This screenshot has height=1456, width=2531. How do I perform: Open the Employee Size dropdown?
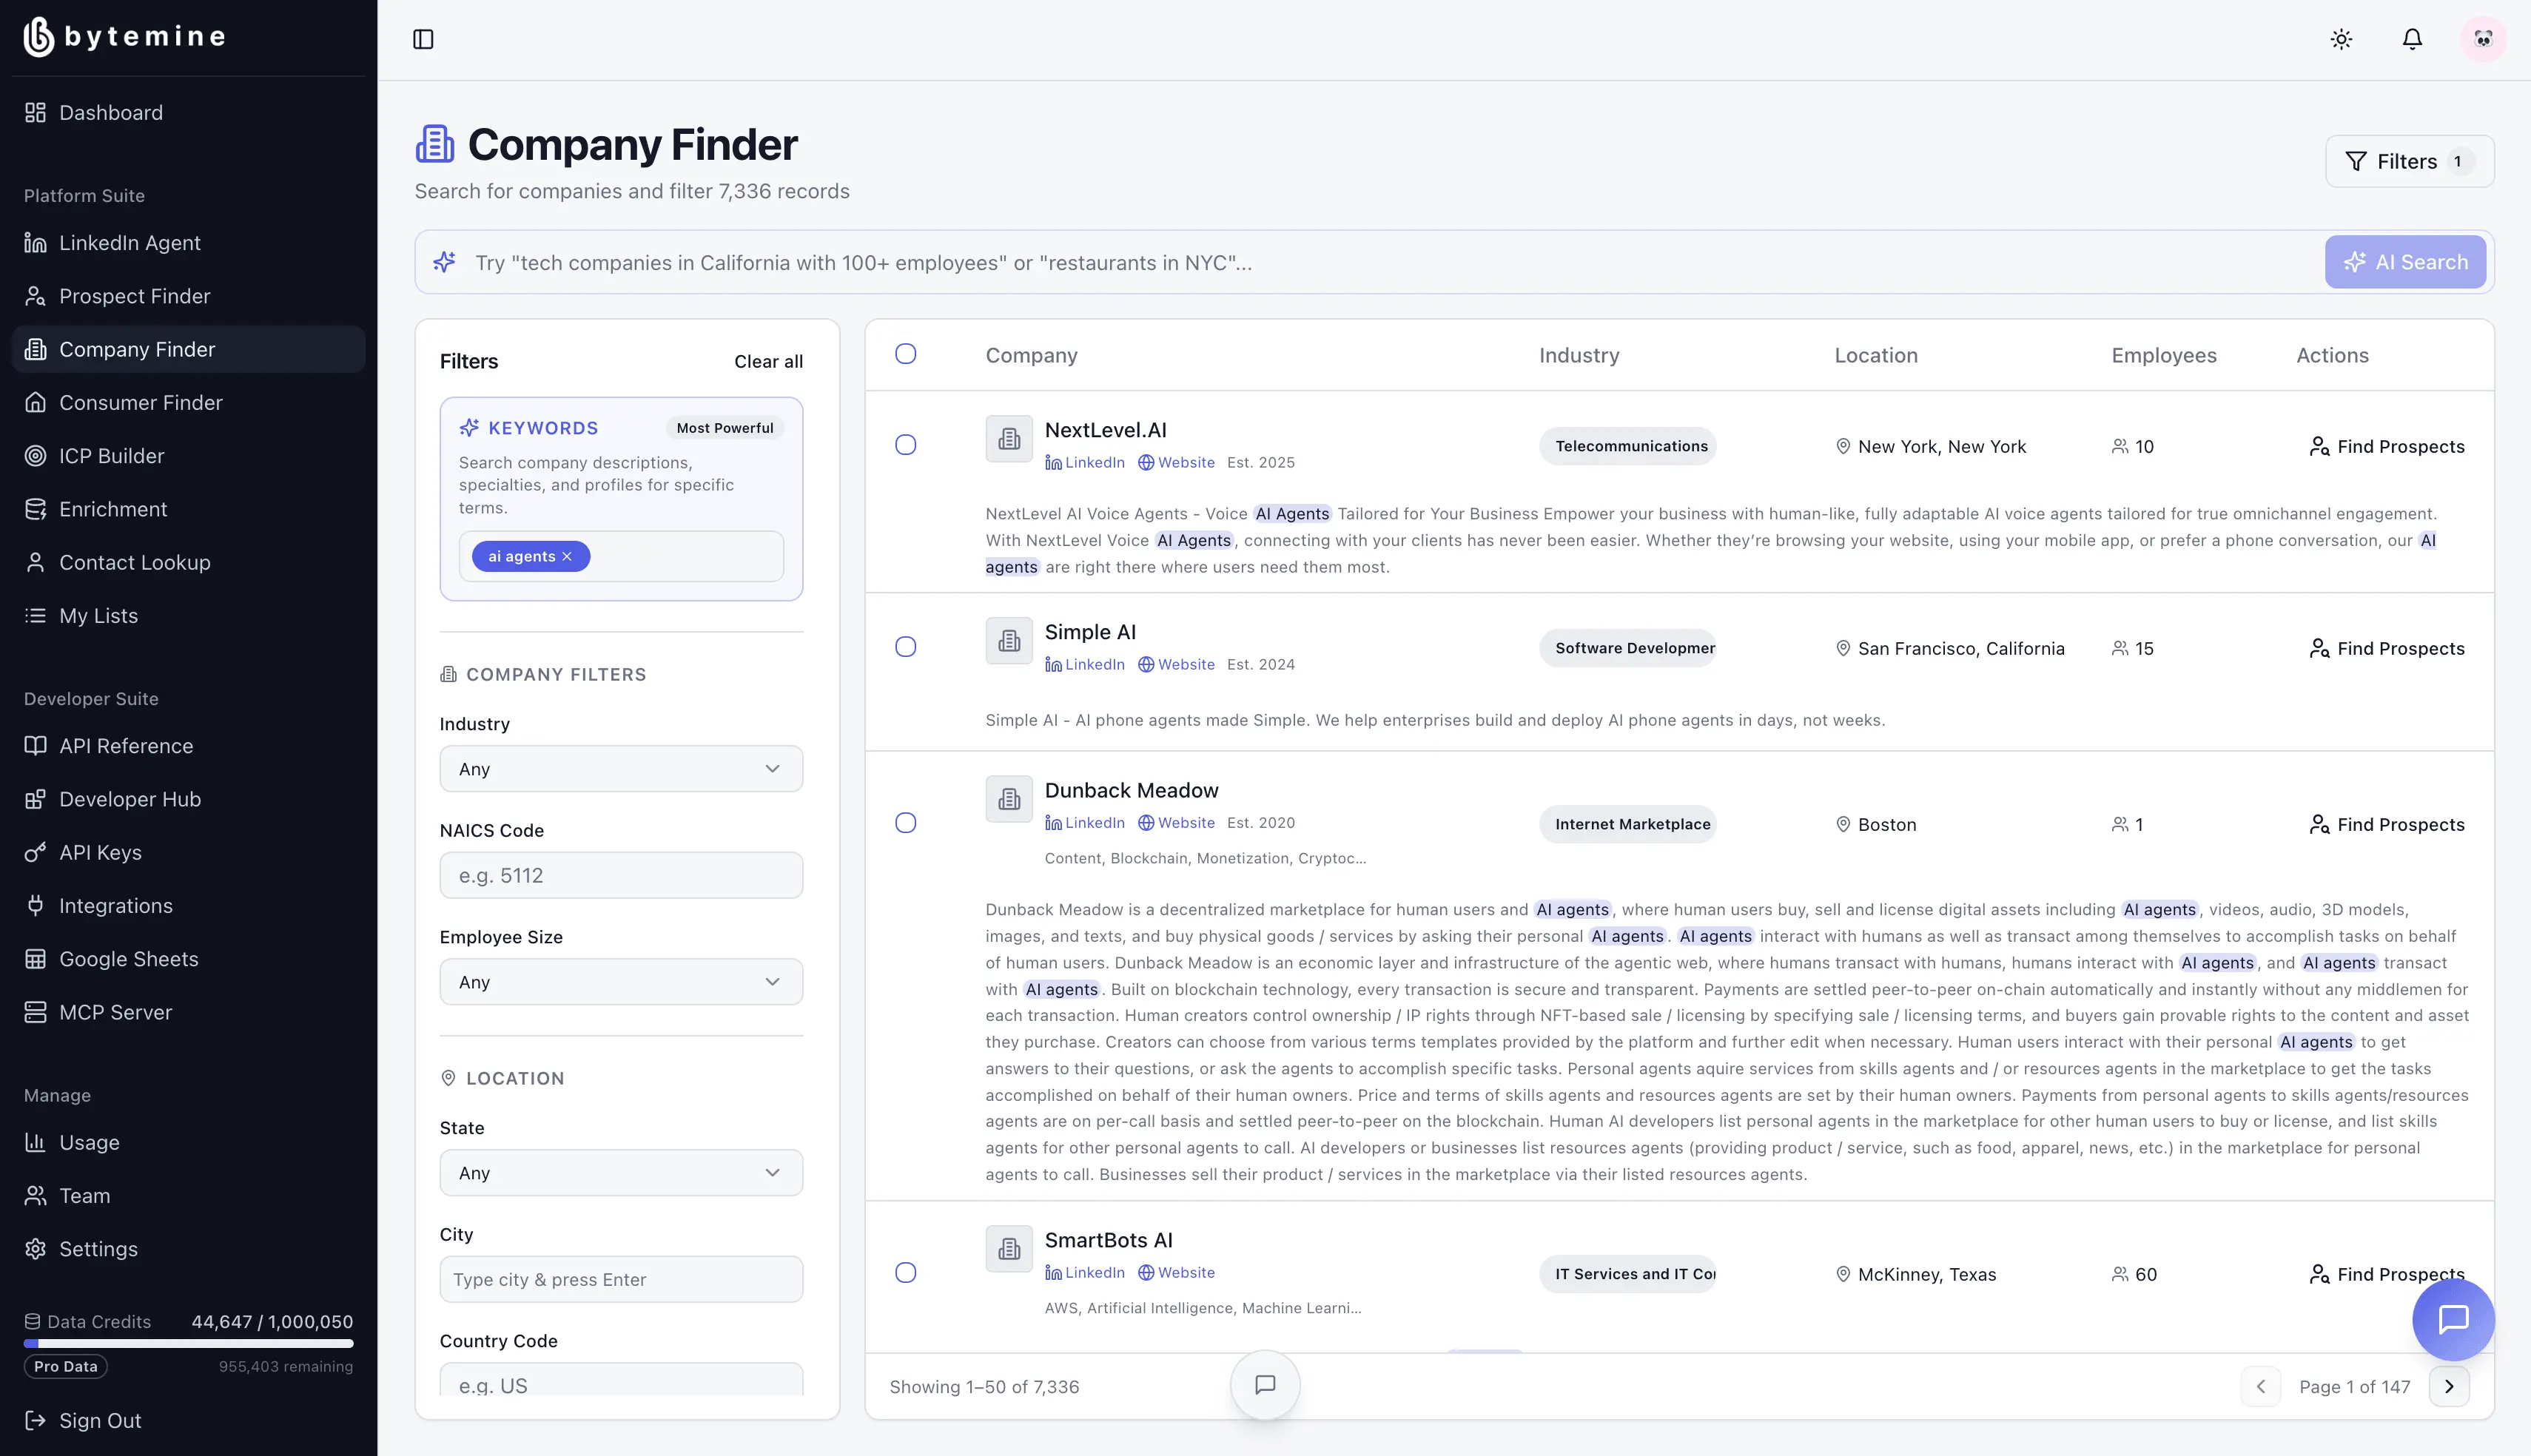point(621,982)
